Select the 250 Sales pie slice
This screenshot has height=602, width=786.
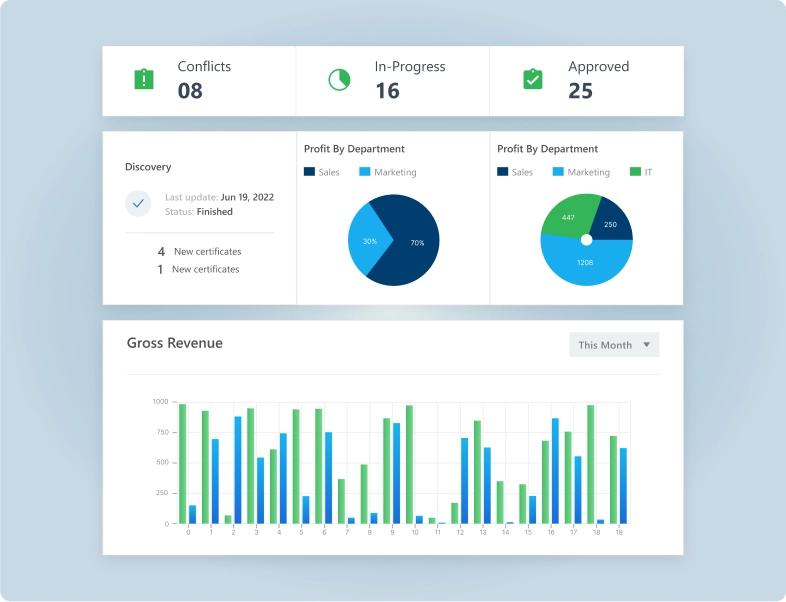[x=611, y=222]
